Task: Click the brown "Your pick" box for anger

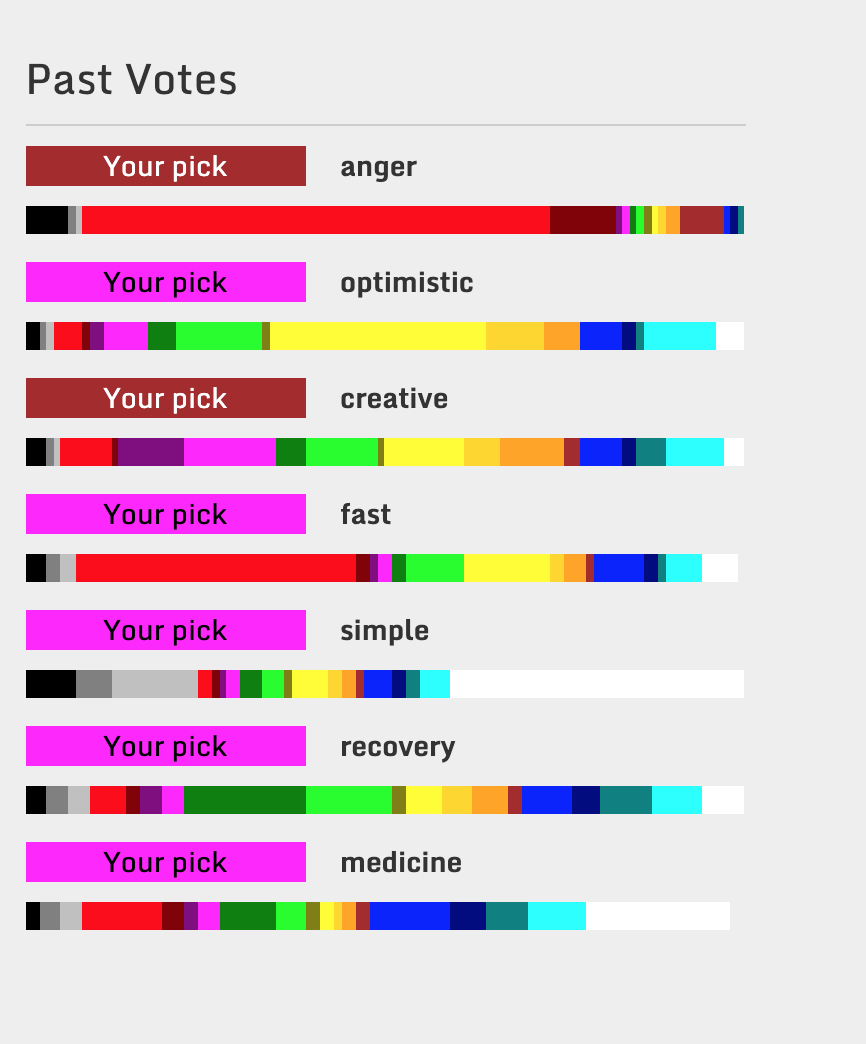Action: click(x=166, y=166)
